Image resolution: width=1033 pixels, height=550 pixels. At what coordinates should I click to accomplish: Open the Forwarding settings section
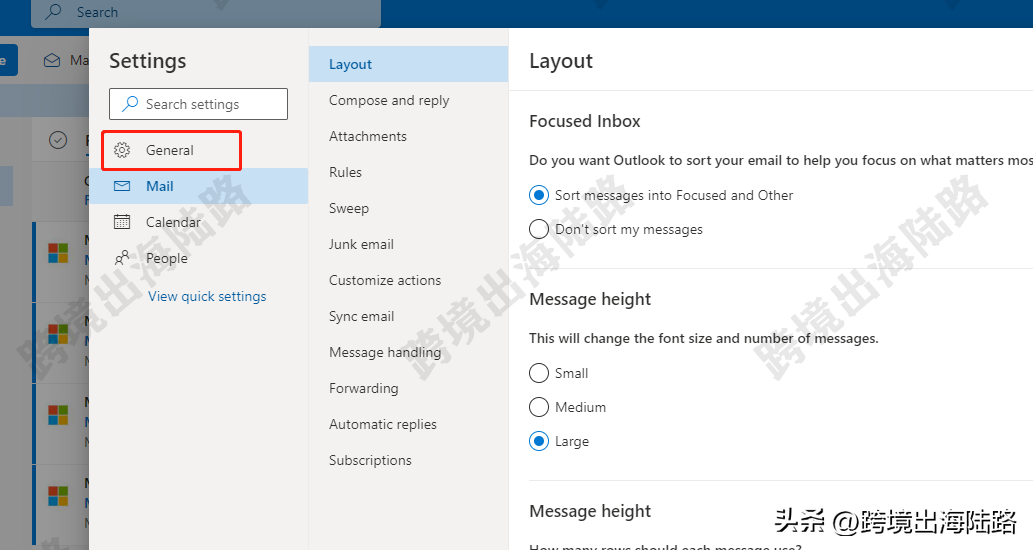363,388
